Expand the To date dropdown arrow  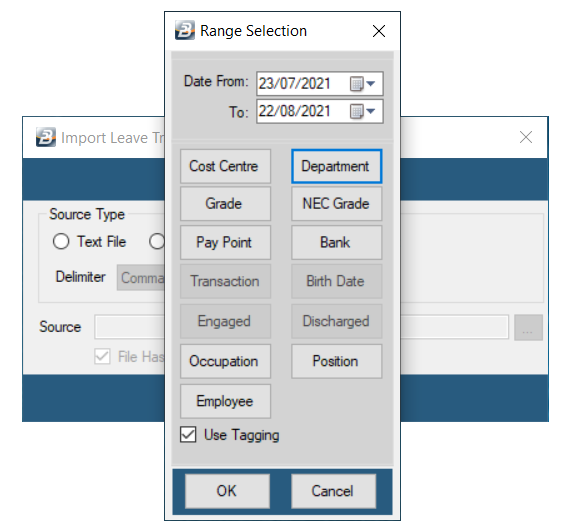pos(371,111)
